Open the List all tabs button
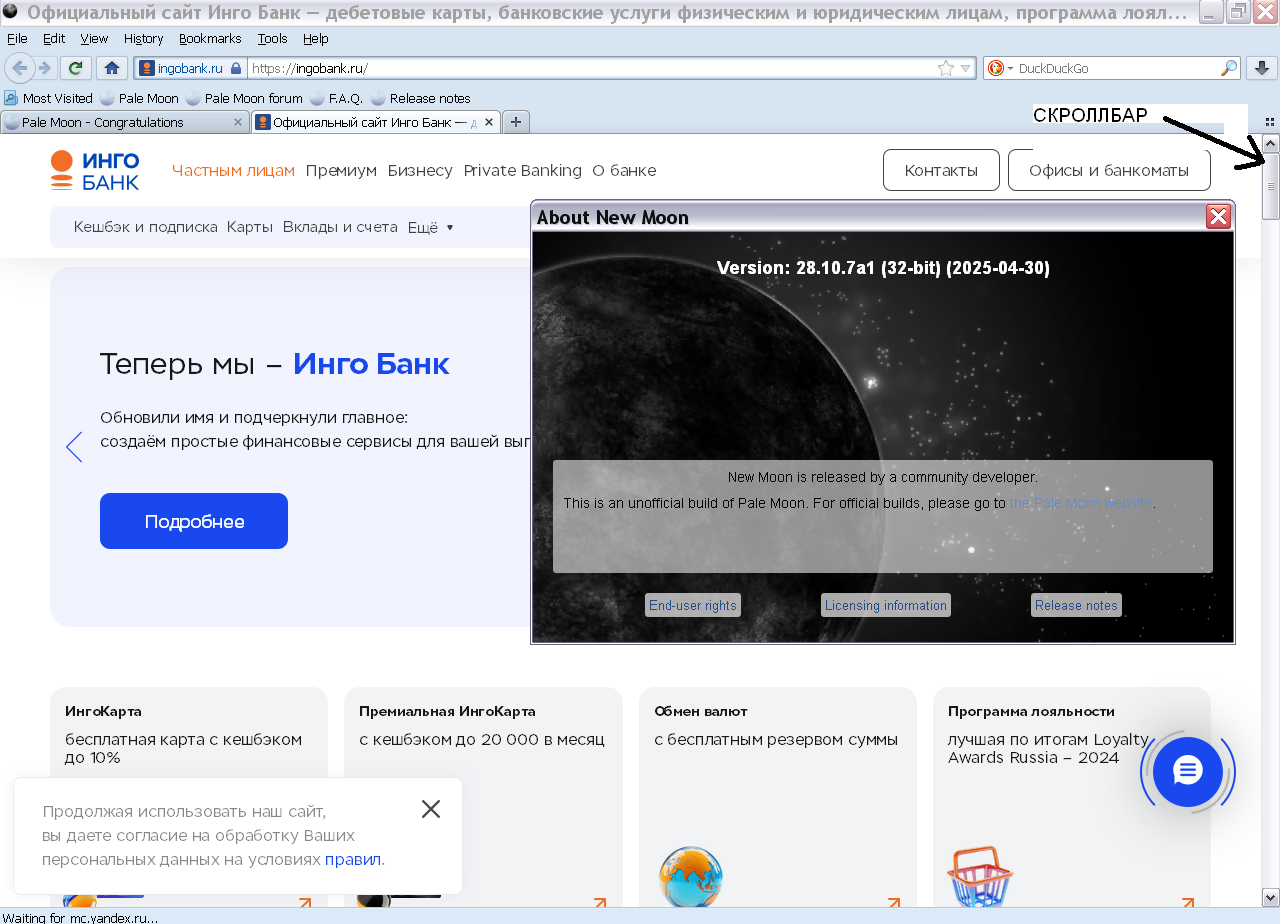Viewport: 1280px width, 924px height. (1270, 121)
